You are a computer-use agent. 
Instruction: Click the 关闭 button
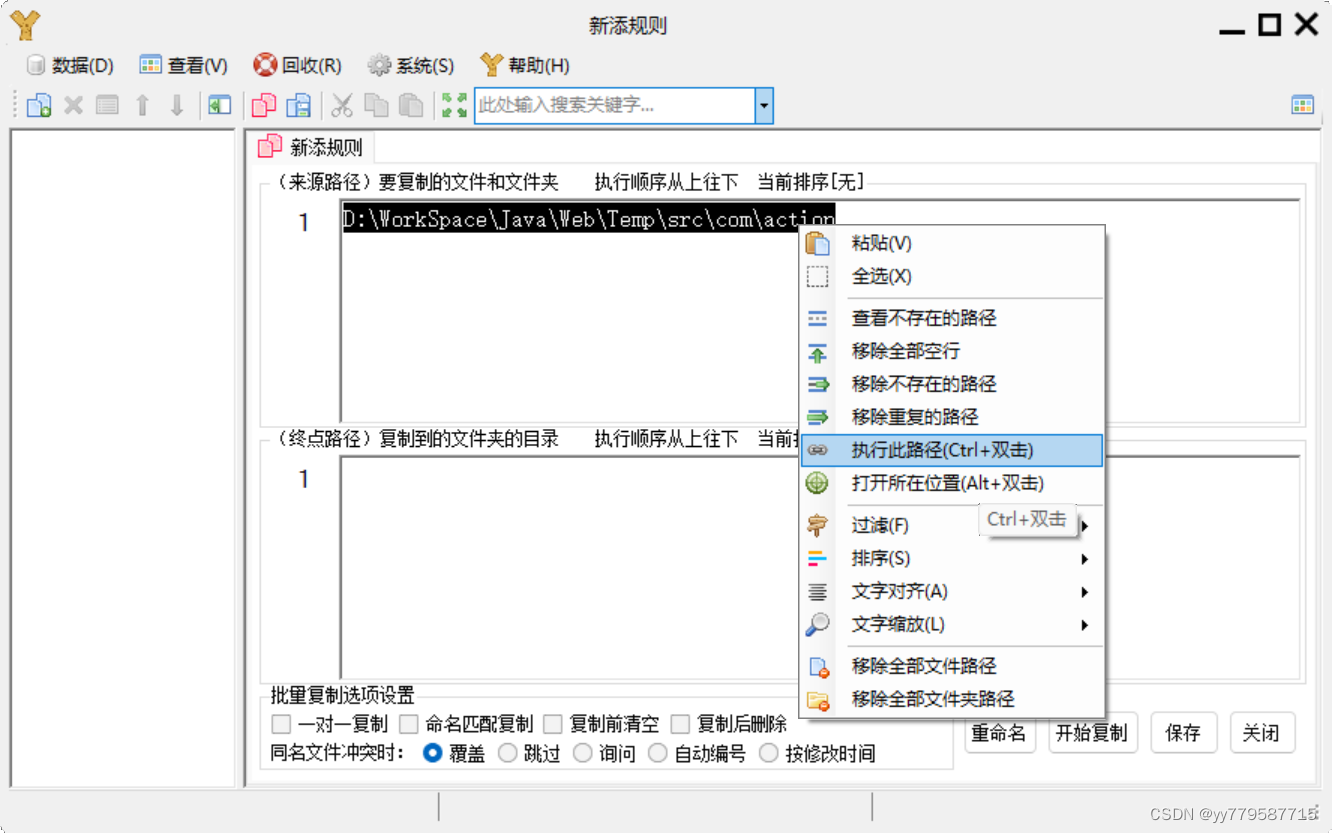coord(1262,733)
